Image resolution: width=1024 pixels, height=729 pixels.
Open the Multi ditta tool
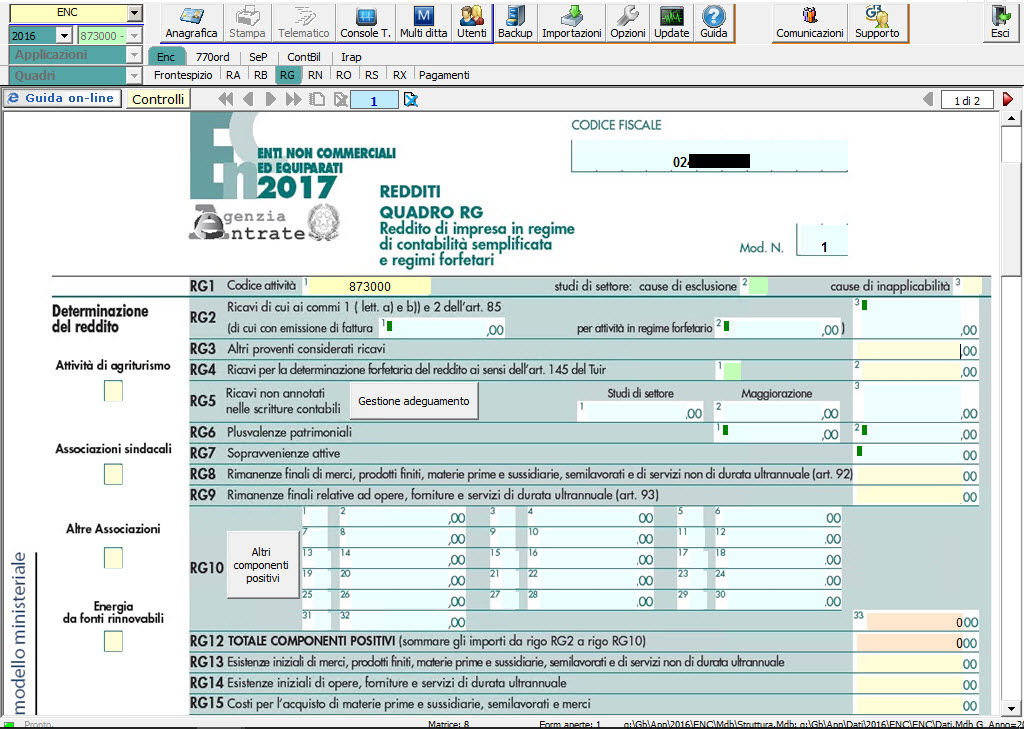click(x=423, y=23)
